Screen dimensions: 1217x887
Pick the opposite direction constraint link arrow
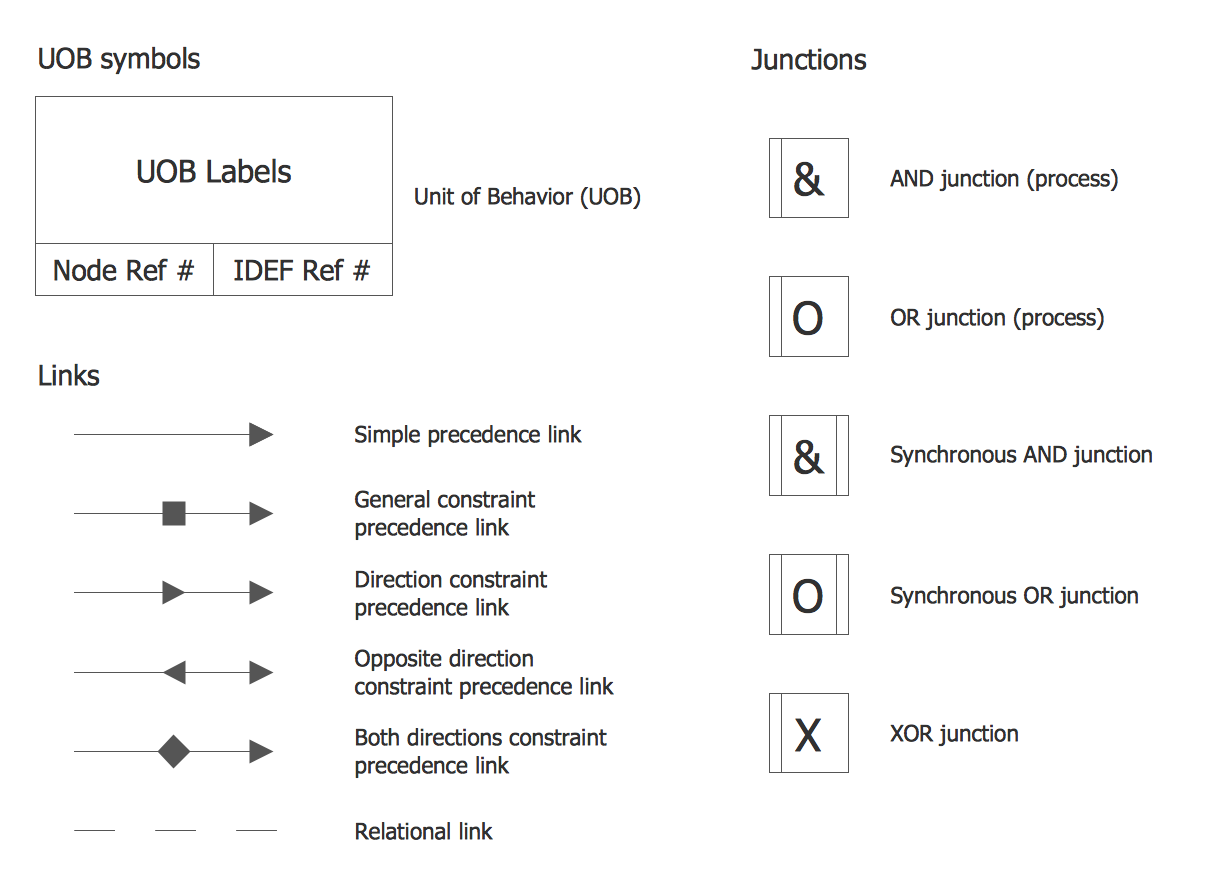174,672
